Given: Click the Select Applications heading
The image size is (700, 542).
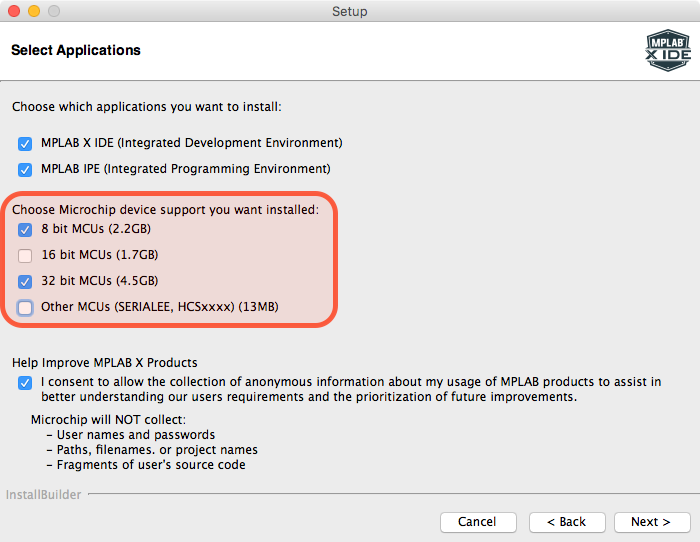Looking at the screenshot, I should (x=76, y=50).
